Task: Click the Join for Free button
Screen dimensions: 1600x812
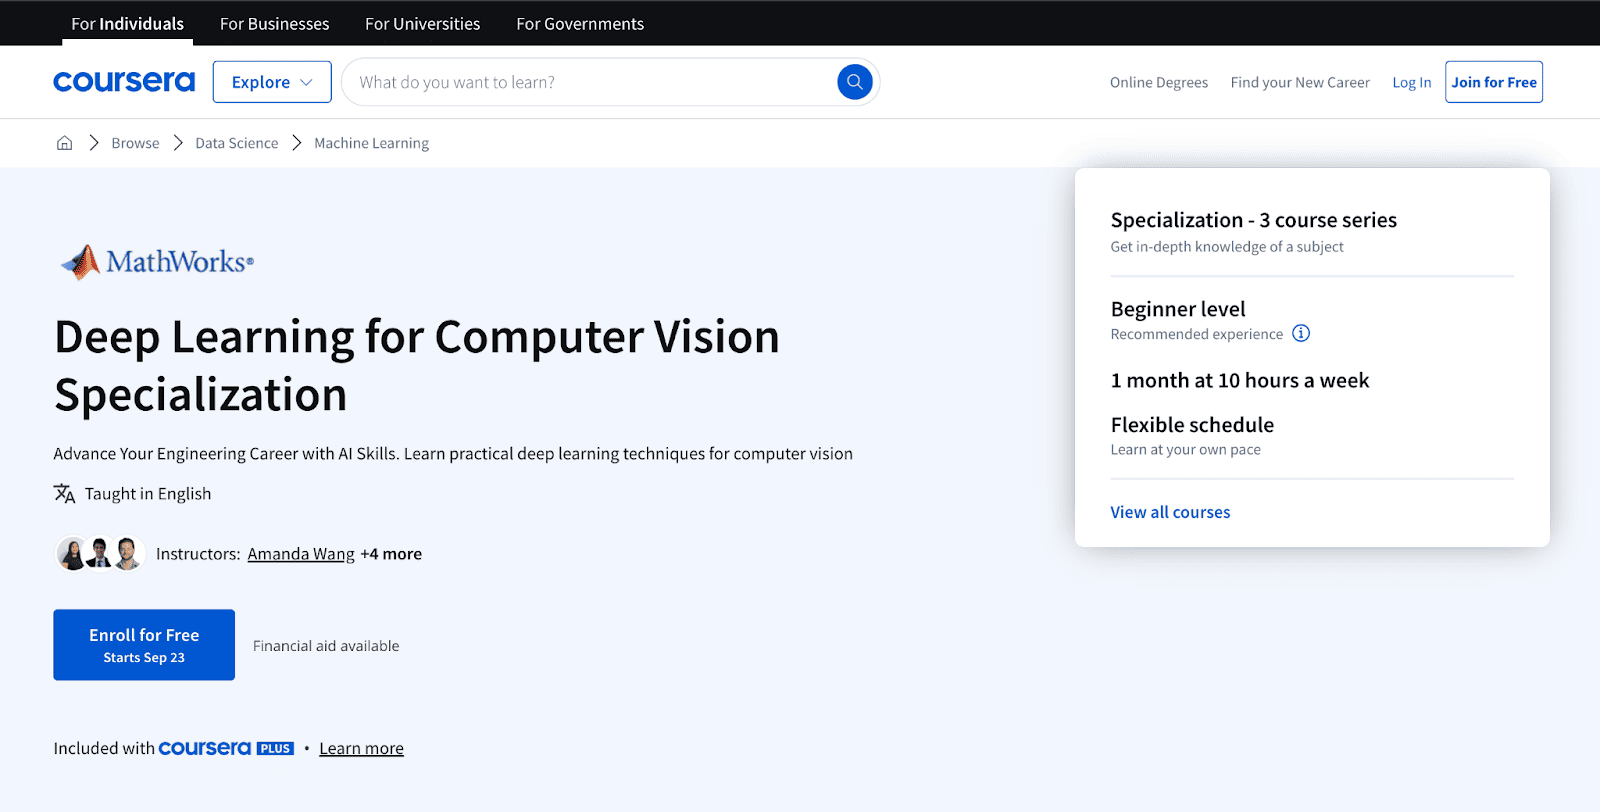Action: coord(1494,82)
